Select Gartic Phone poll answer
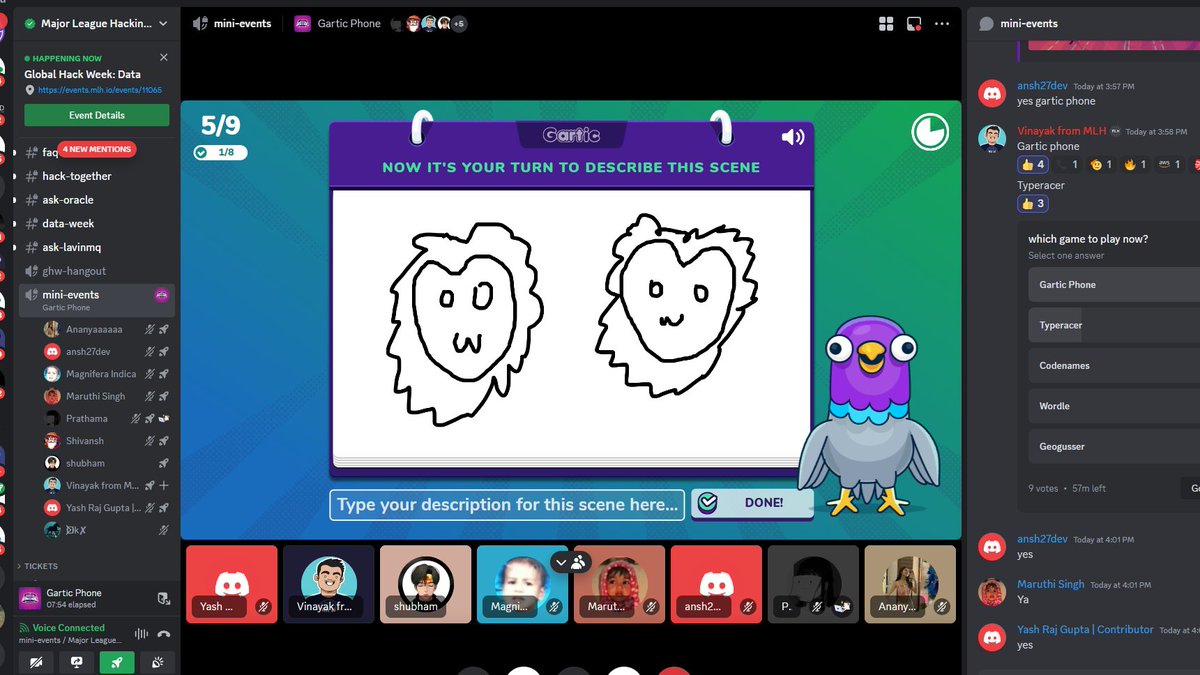 pyautogui.click(x=1114, y=285)
